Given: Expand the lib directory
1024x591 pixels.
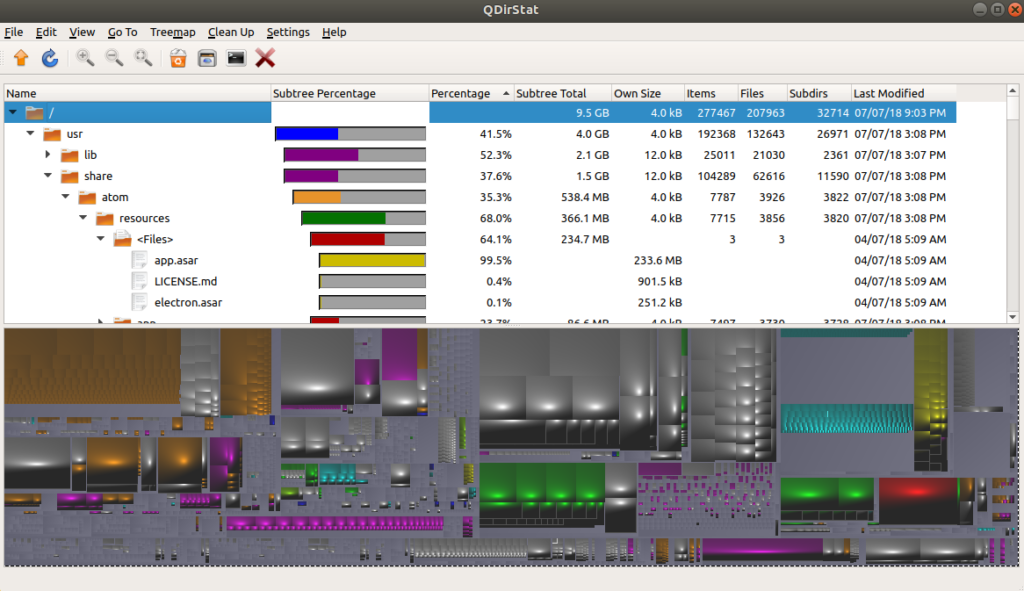Looking at the screenshot, I should pos(47,155).
